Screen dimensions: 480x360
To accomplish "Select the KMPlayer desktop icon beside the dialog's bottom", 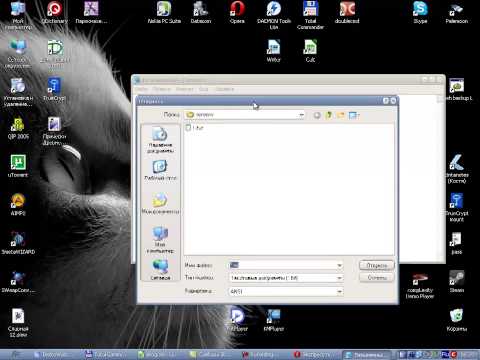I will coord(274,320).
